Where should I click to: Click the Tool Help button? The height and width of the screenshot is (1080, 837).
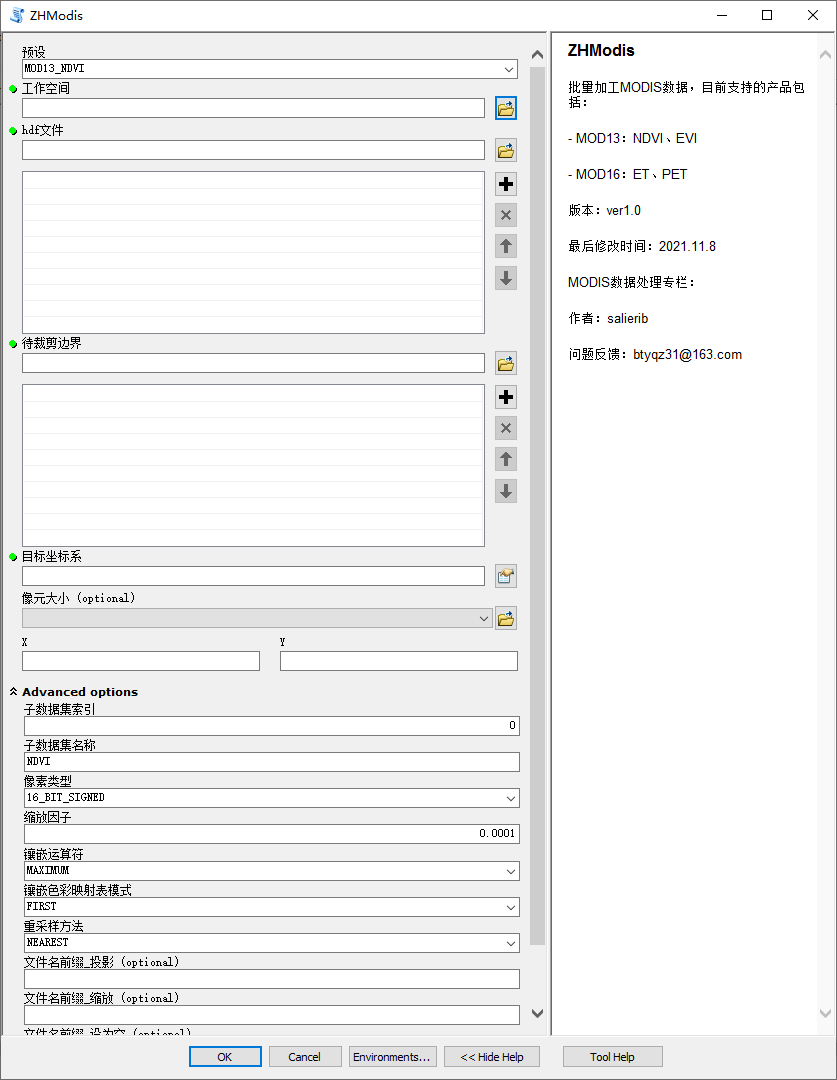pyautogui.click(x=612, y=1057)
